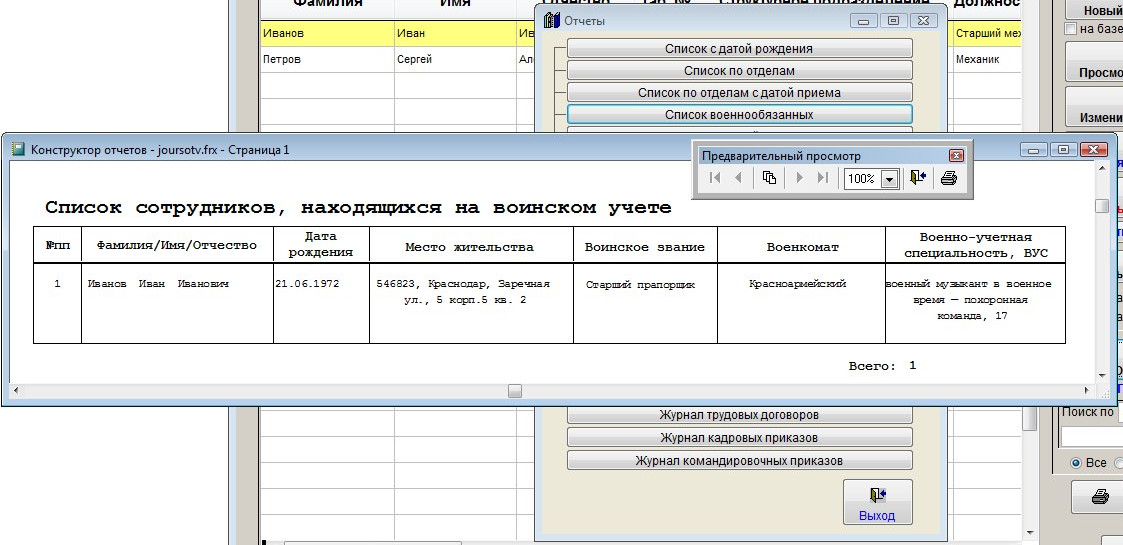Image resolution: width=1123 pixels, height=545 pixels.
Task: Open 'Список с датой рождения' report
Action: (739, 48)
